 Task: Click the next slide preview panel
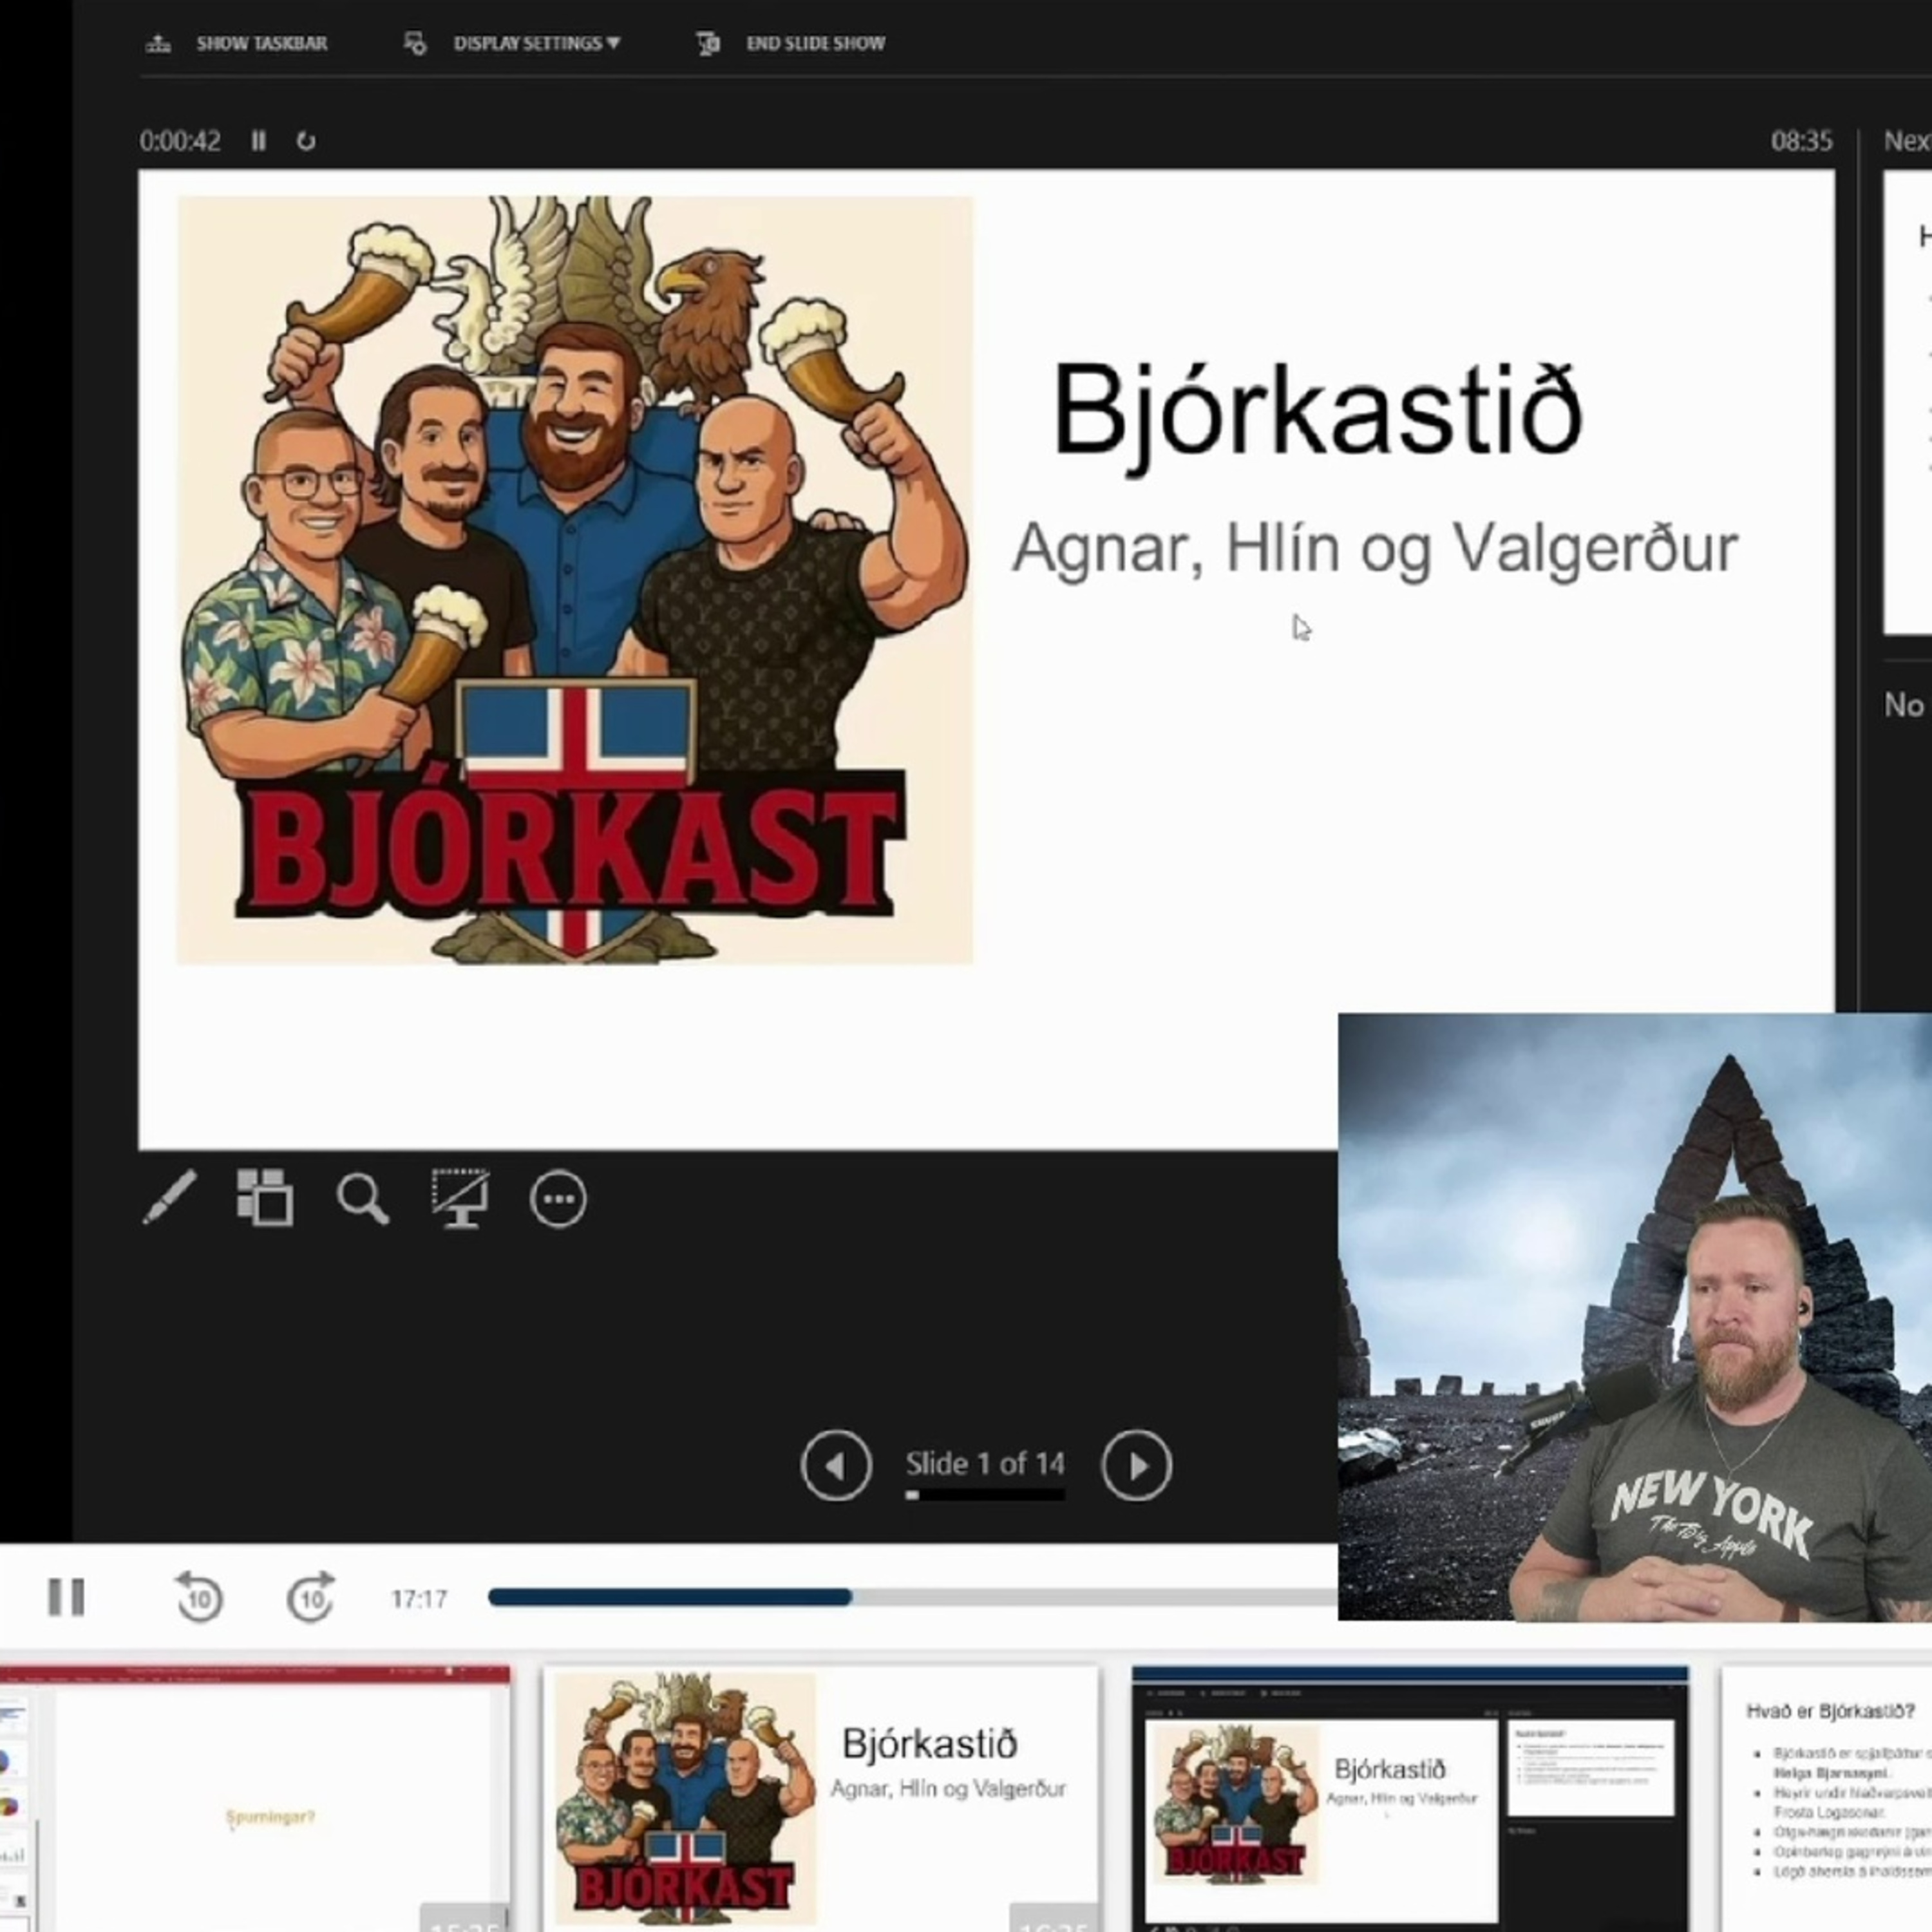(x=1908, y=402)
